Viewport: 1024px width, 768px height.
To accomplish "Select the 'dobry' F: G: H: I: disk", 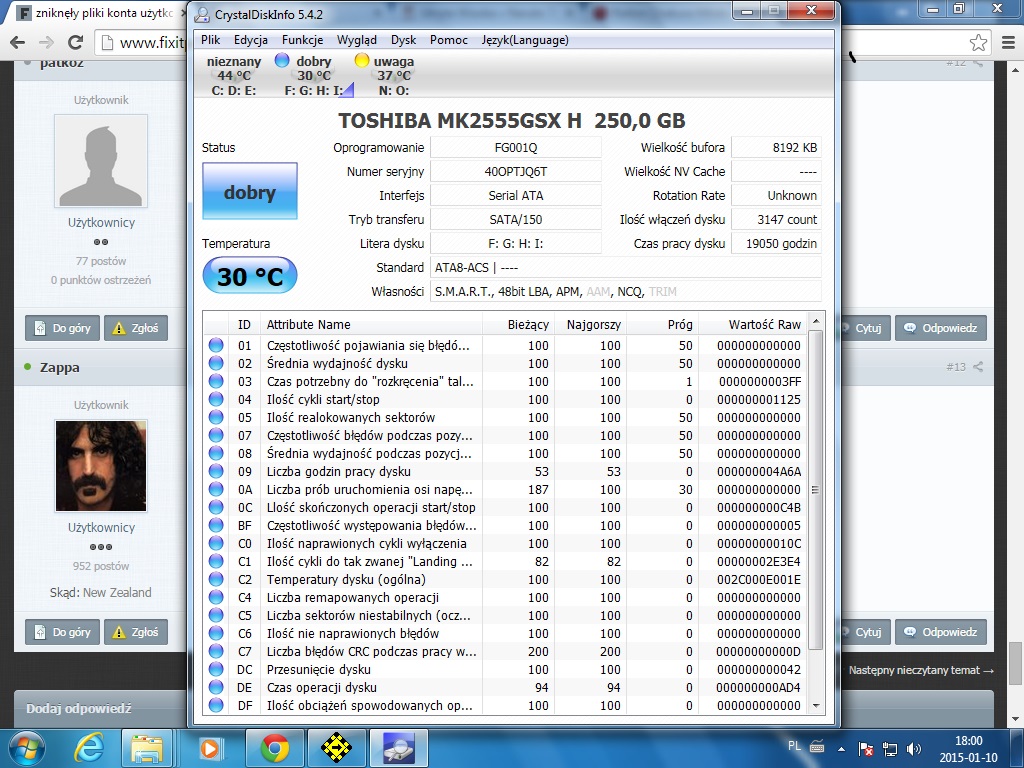I will pyautogui.click(x=314, y=75).
